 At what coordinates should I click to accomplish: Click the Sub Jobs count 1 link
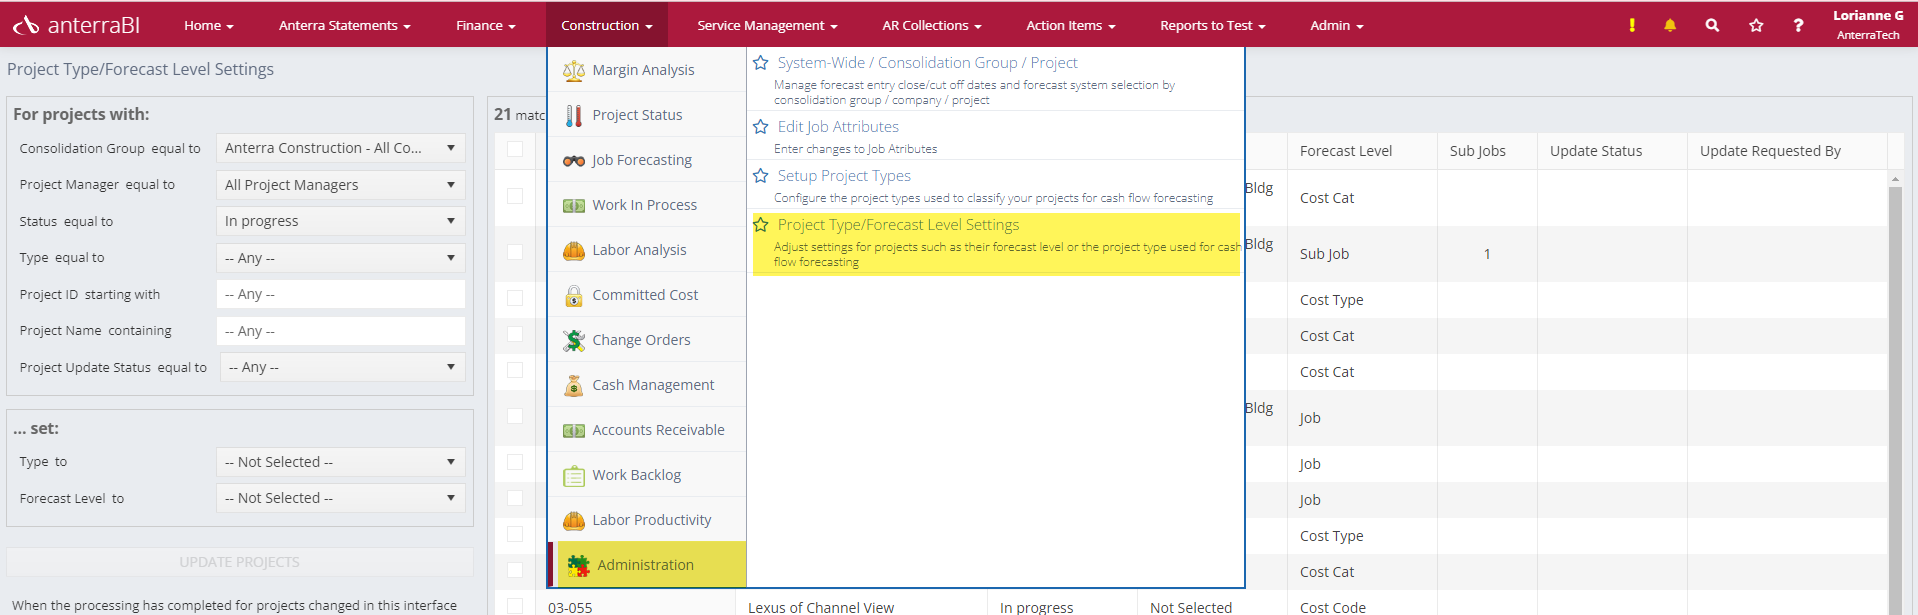click(x=1487, y=254)
